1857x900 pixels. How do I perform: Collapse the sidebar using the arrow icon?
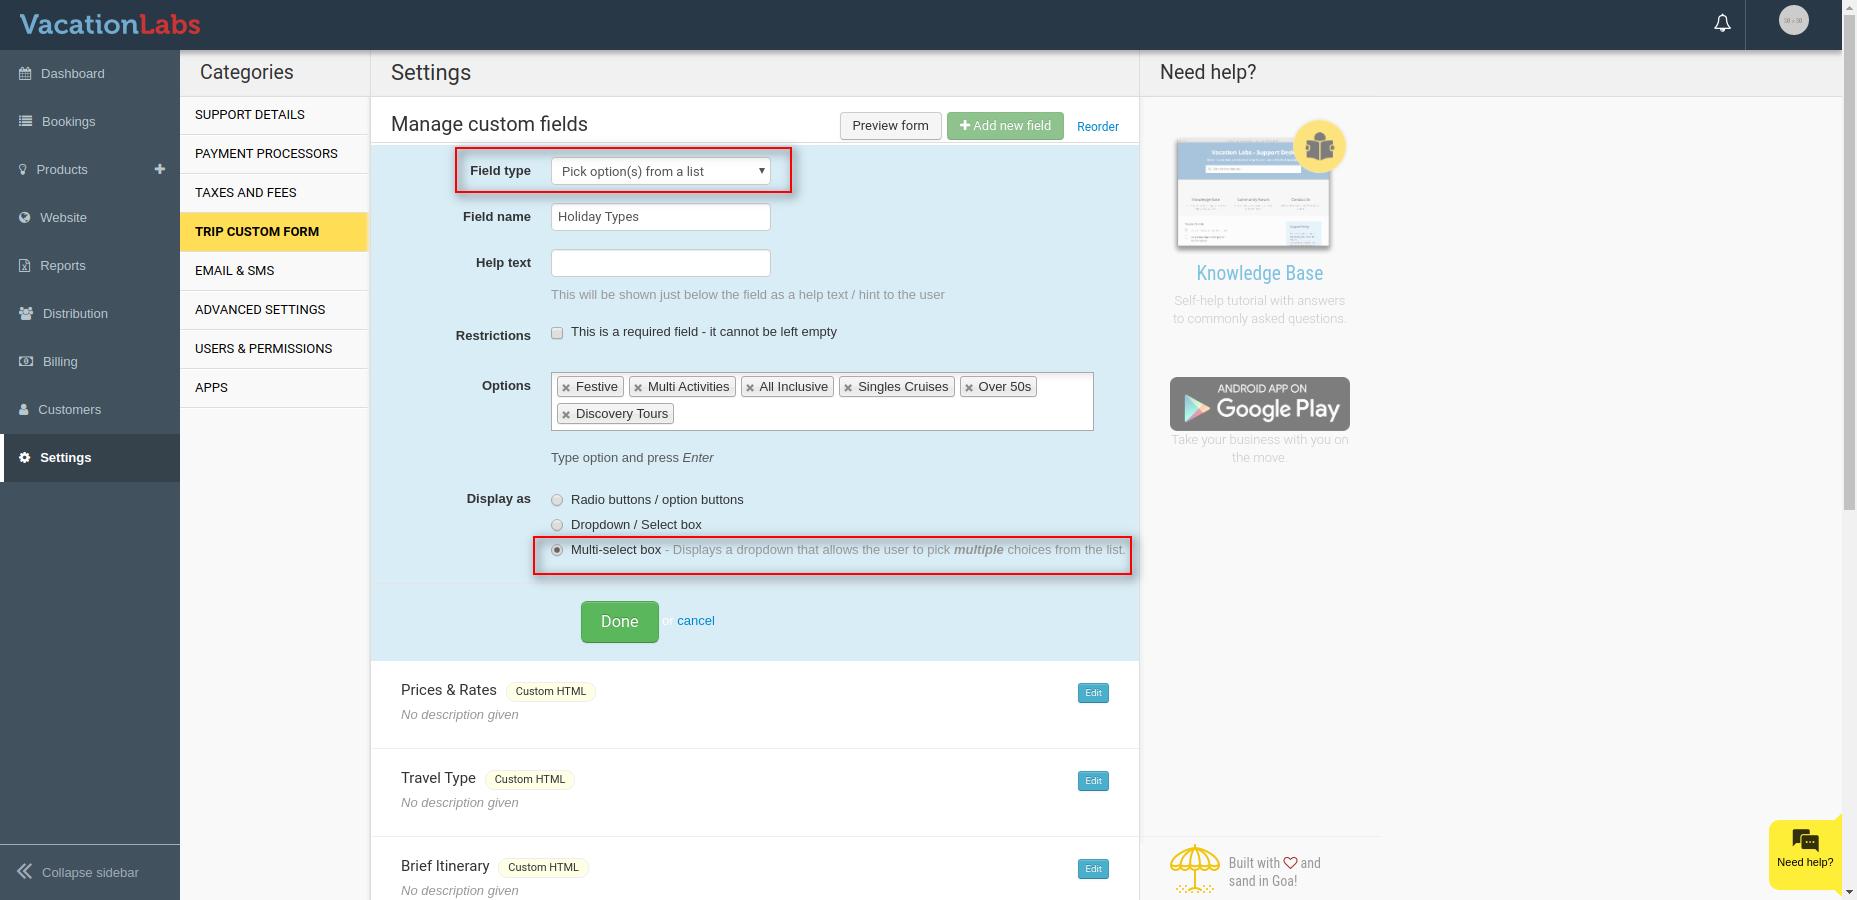(25, 872)
